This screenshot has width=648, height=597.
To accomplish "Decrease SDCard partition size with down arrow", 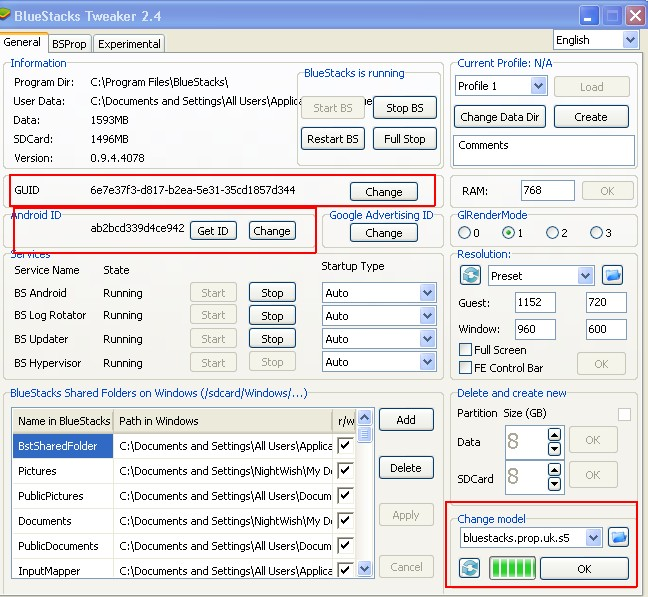I will click(x=552, y=486).
